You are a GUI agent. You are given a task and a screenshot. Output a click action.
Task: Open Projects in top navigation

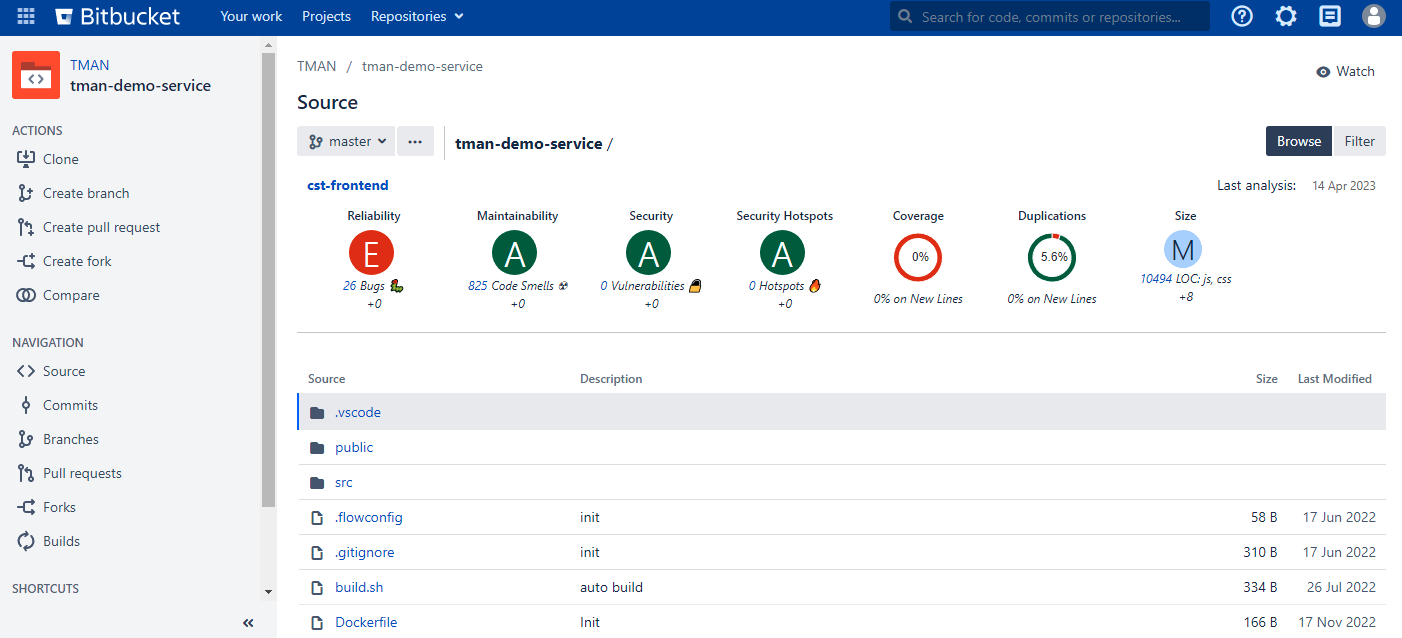[326, 16]
